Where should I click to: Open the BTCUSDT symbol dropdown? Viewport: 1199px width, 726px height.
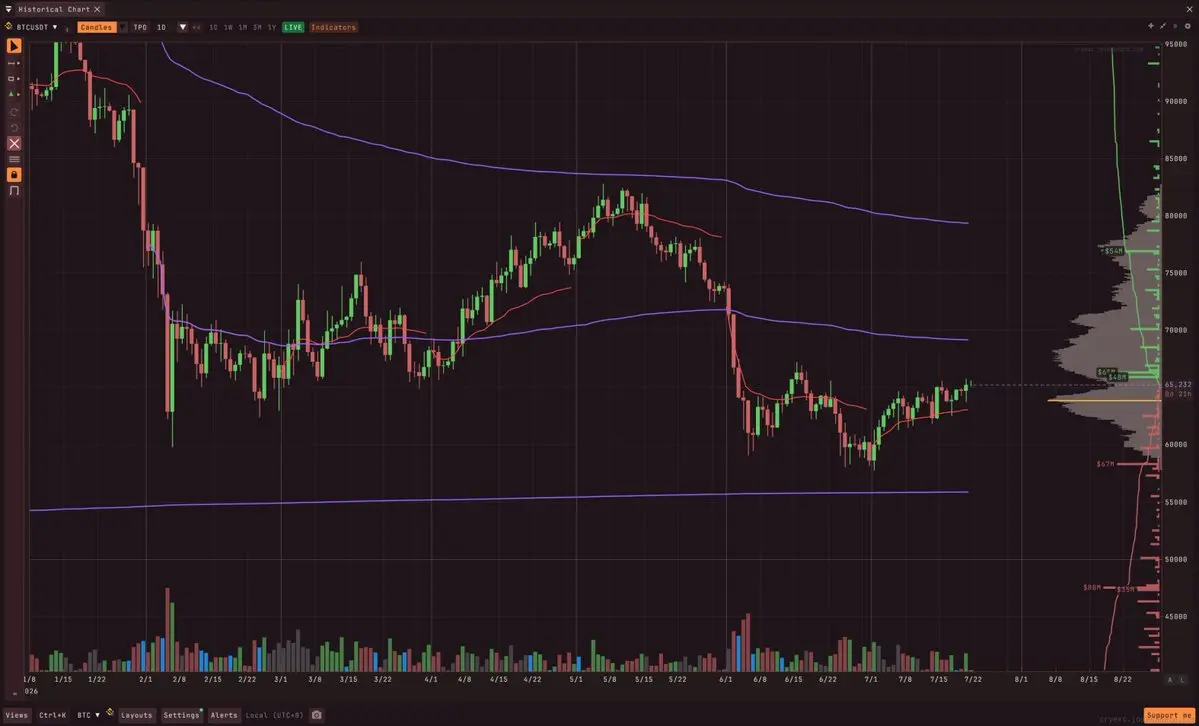[x=32, y=27]
